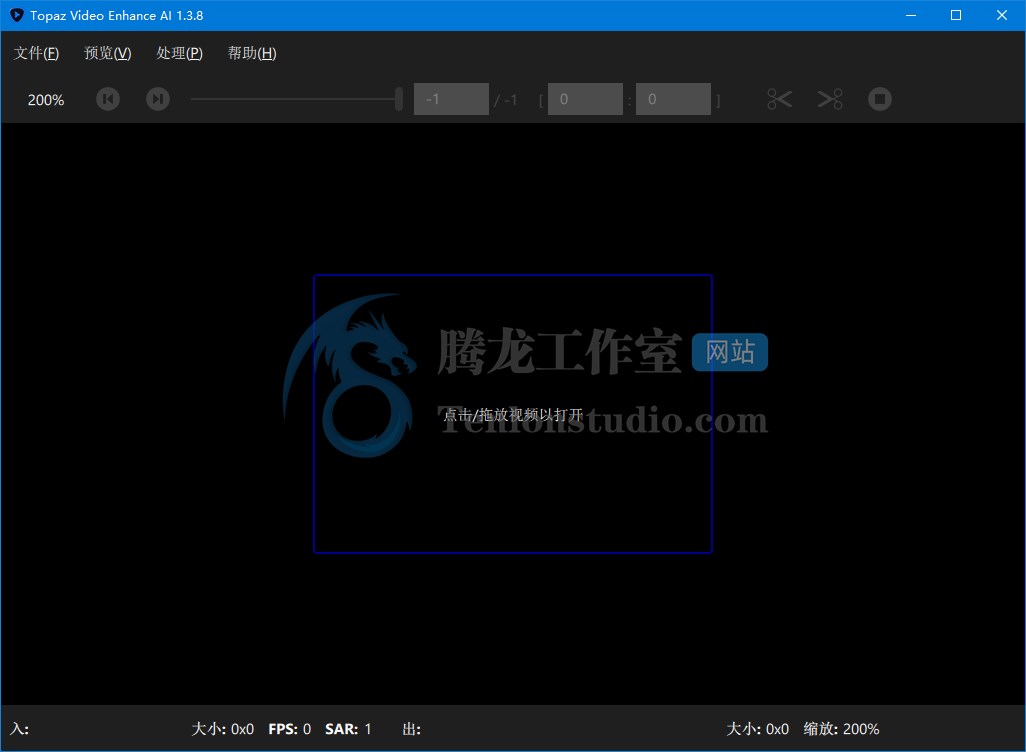Open the 预览(V) menu

[x=108, y=53]
